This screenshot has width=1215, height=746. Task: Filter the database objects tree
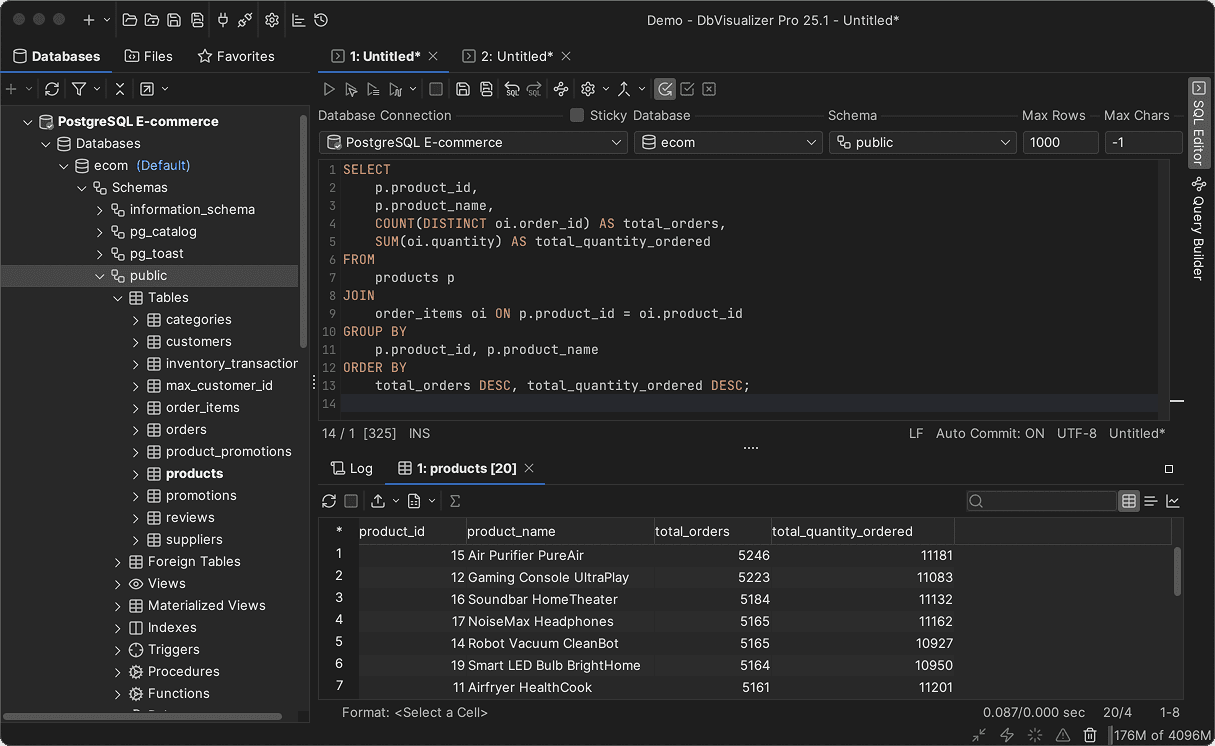(x=78, y=88)
